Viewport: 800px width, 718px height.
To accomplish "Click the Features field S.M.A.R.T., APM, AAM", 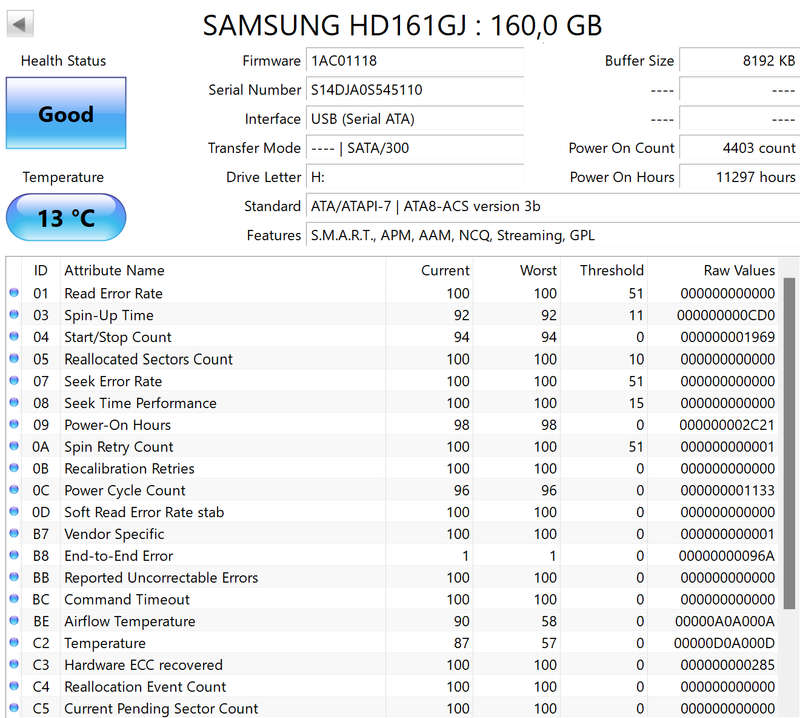I will pos(553,235).
